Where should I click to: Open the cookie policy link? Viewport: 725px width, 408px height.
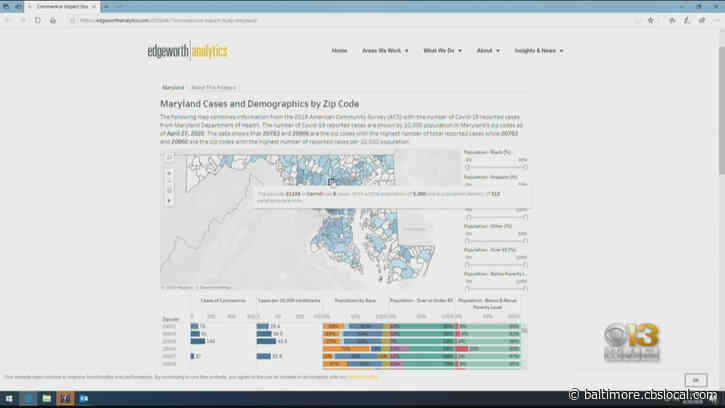(x=363, y=377)
